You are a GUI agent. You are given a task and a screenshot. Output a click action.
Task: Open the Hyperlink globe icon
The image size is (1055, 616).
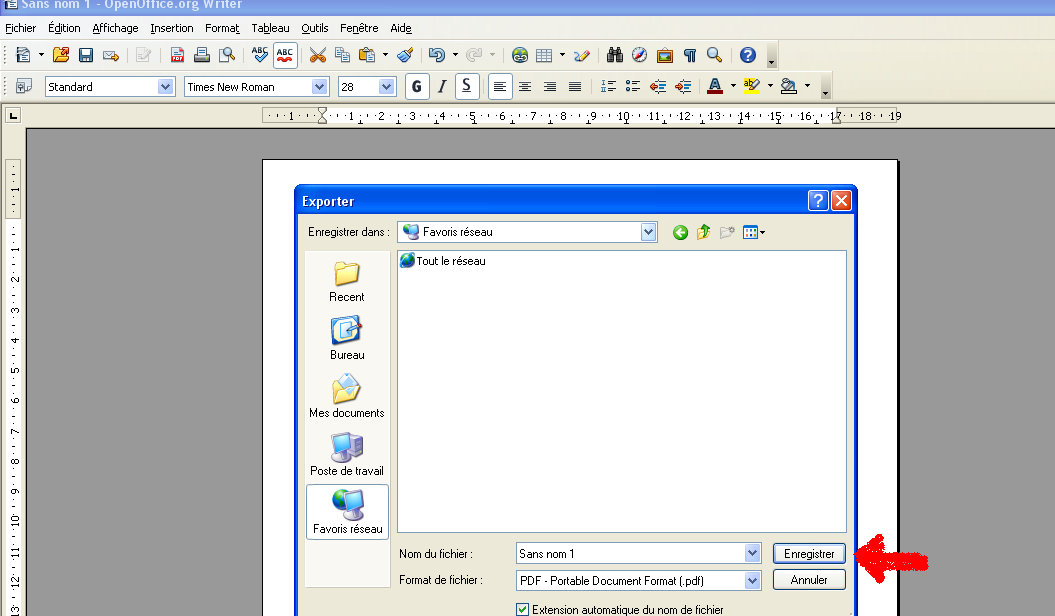pos(519,55)
